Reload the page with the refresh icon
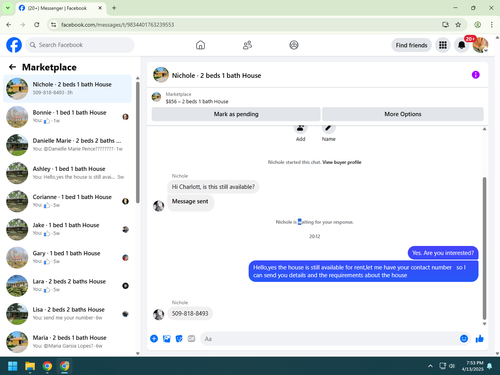Image resolution: width=500 pixels, height=375 pixels. pos(37,25)
